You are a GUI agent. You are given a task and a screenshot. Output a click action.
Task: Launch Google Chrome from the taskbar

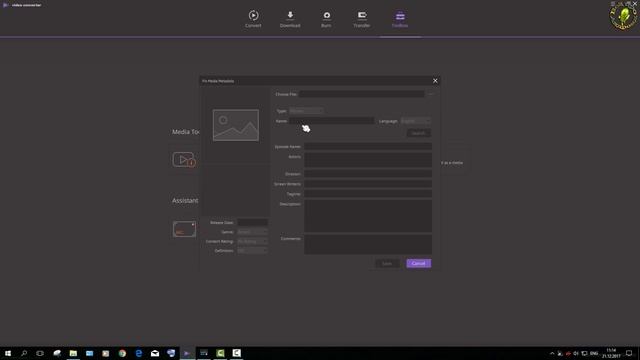[x=122, y=353]
